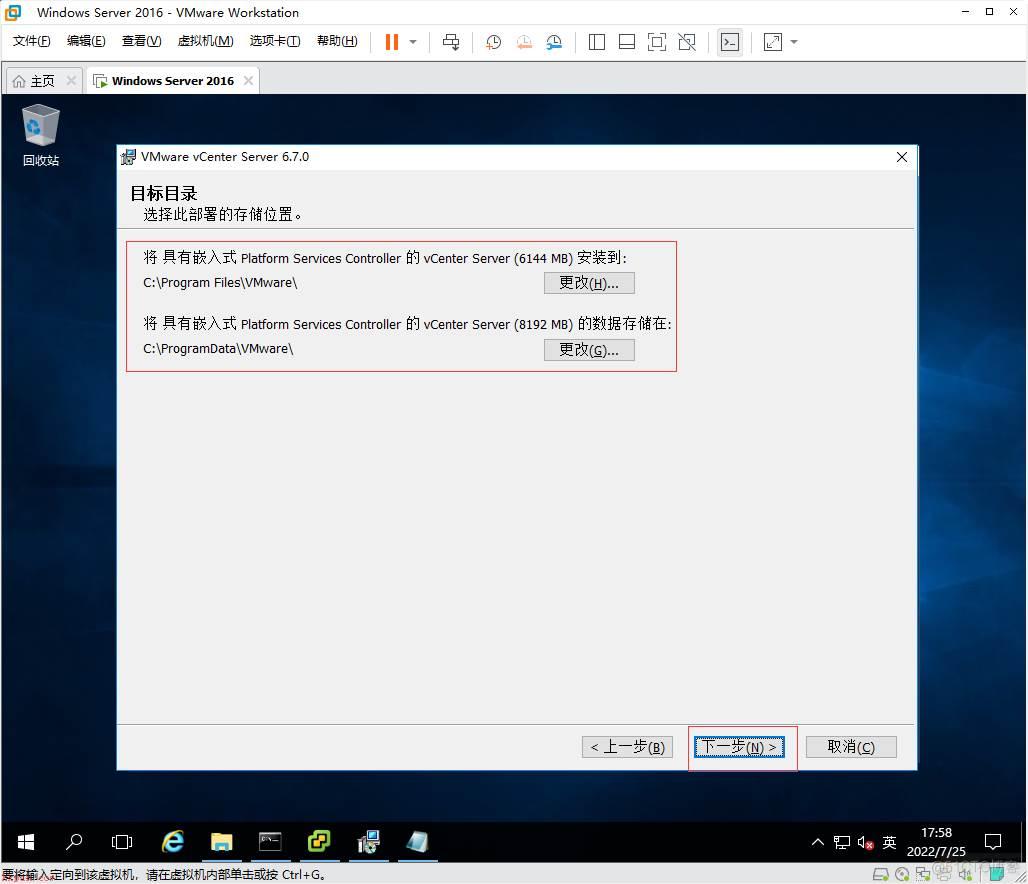Click the C:\Program Files\VMware\ path text
This screenshot has width=1028, height=884.
tap(220, 283)
